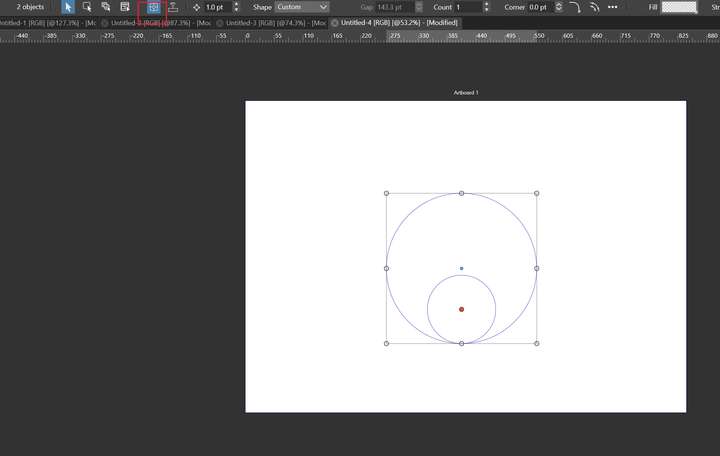This screenshot has width=720, height=456.
Task: Click the "2 objects" selection label
Action: 30,7
